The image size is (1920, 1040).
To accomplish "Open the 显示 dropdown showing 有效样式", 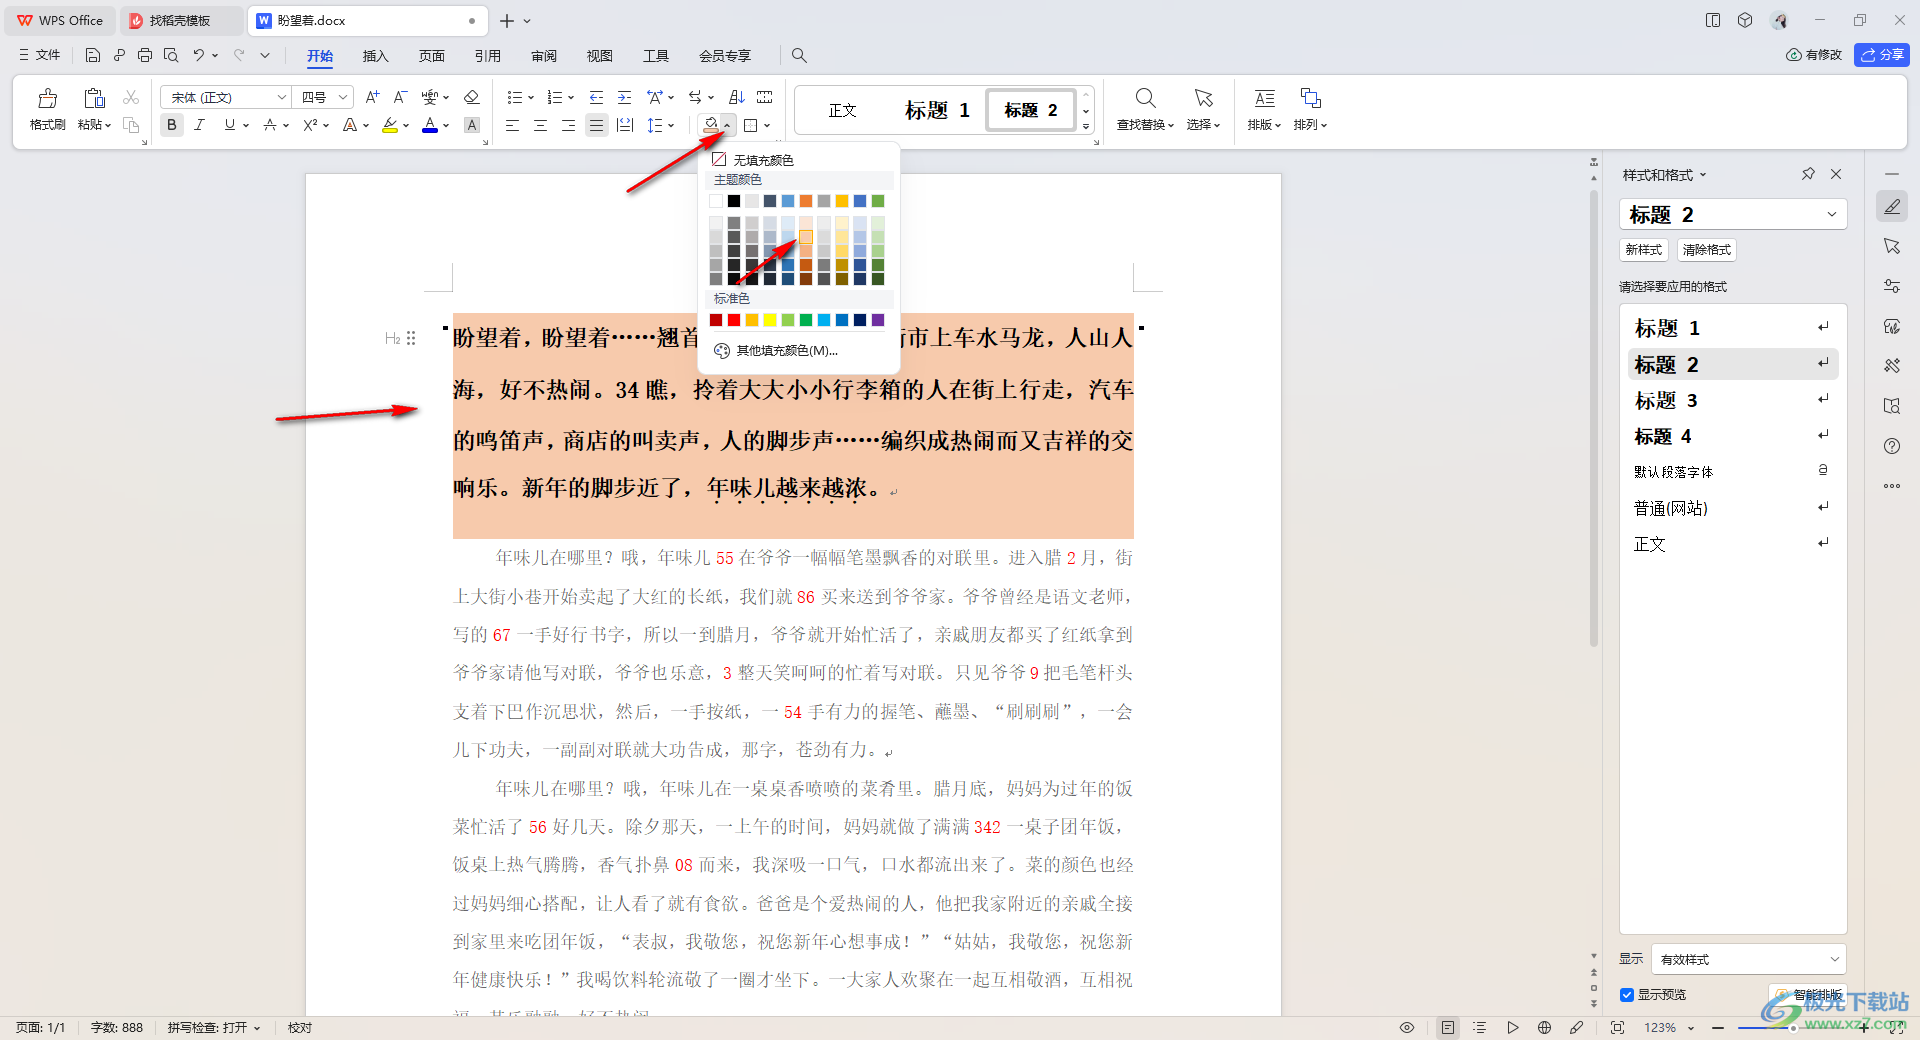I will click(x=1748, y=959).
